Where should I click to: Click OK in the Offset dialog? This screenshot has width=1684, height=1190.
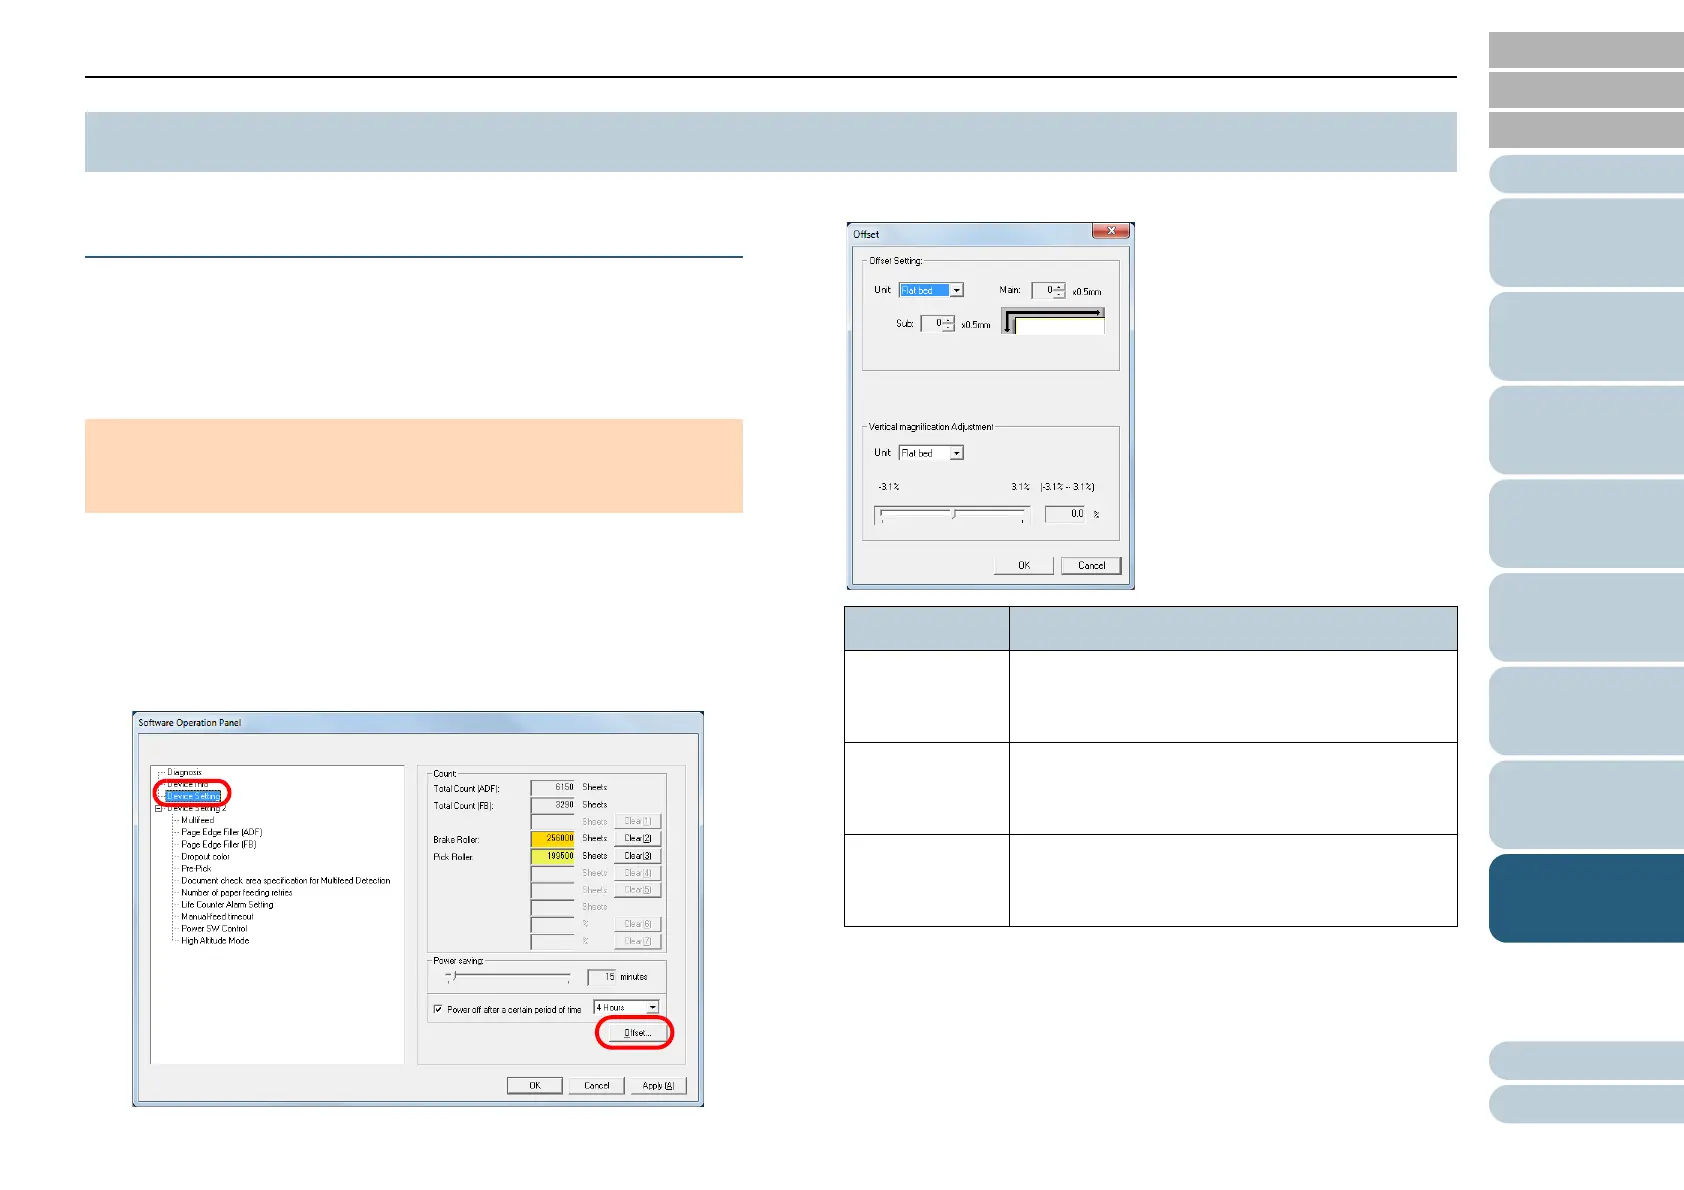point(1024,565)
